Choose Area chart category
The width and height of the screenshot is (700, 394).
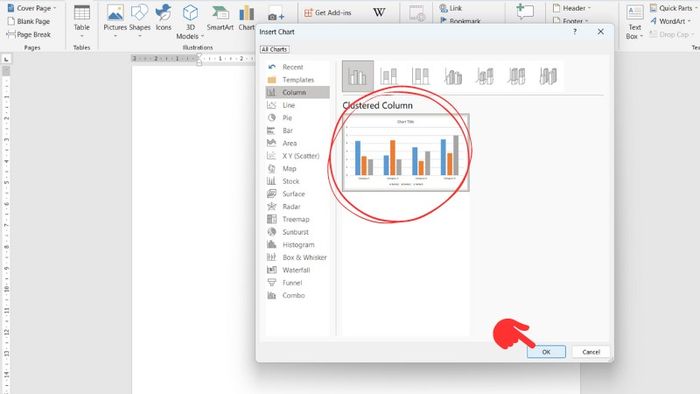click(297, 143)
